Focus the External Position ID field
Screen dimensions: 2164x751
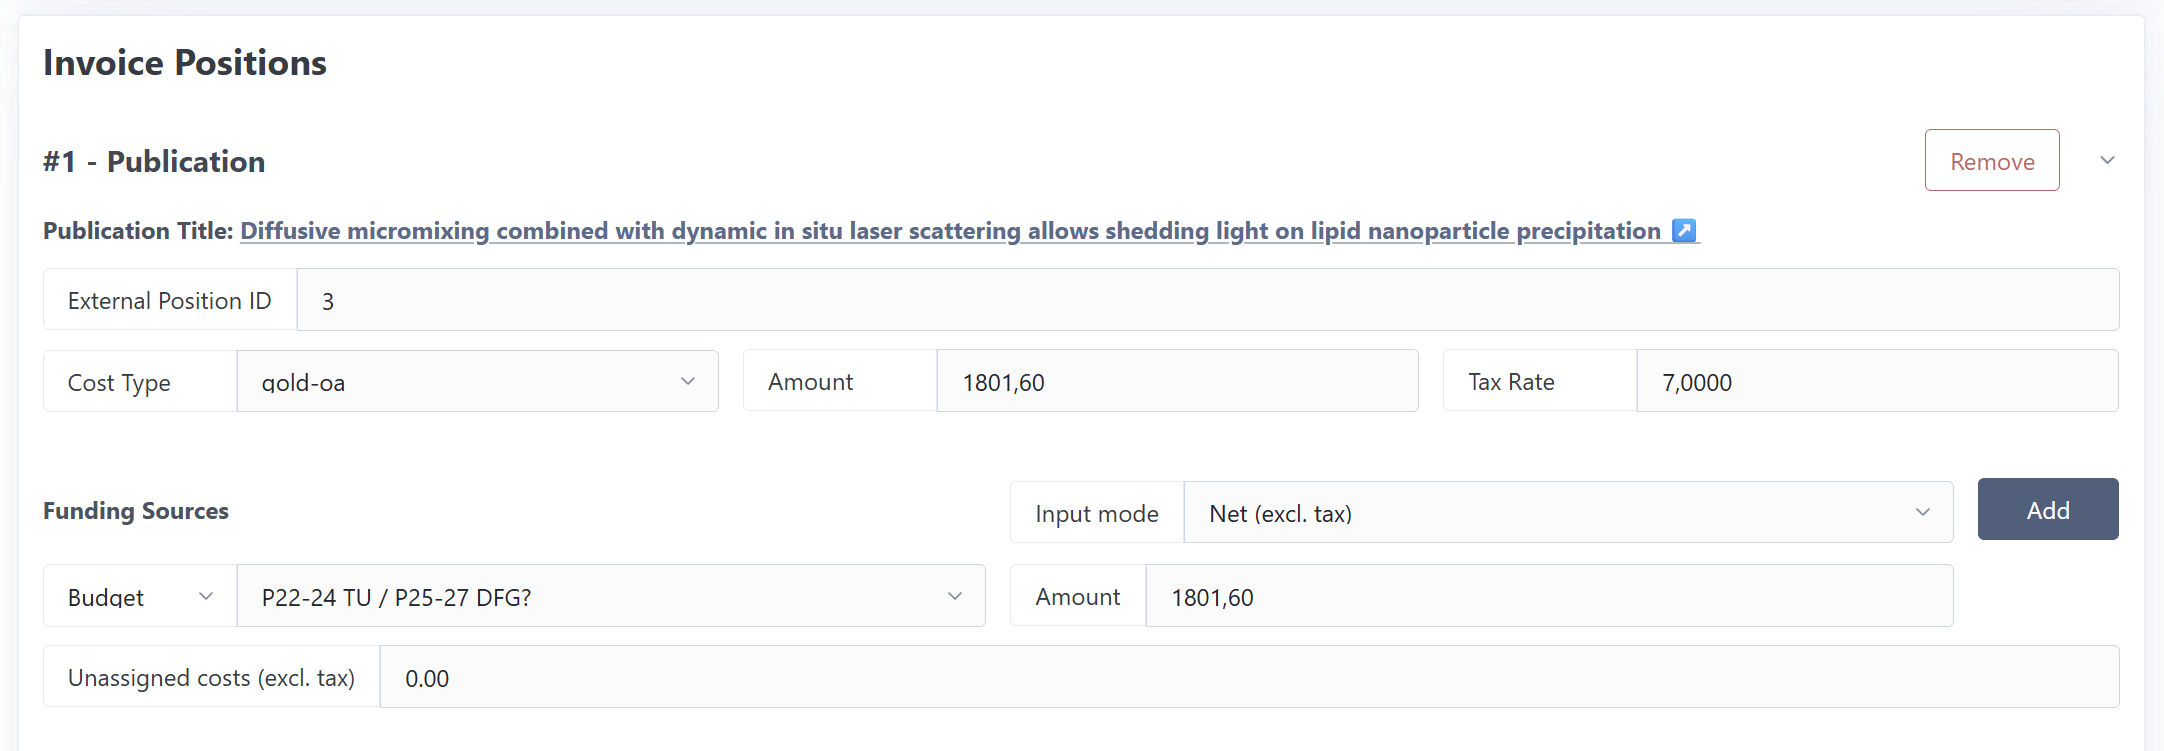click(1207, 300)
